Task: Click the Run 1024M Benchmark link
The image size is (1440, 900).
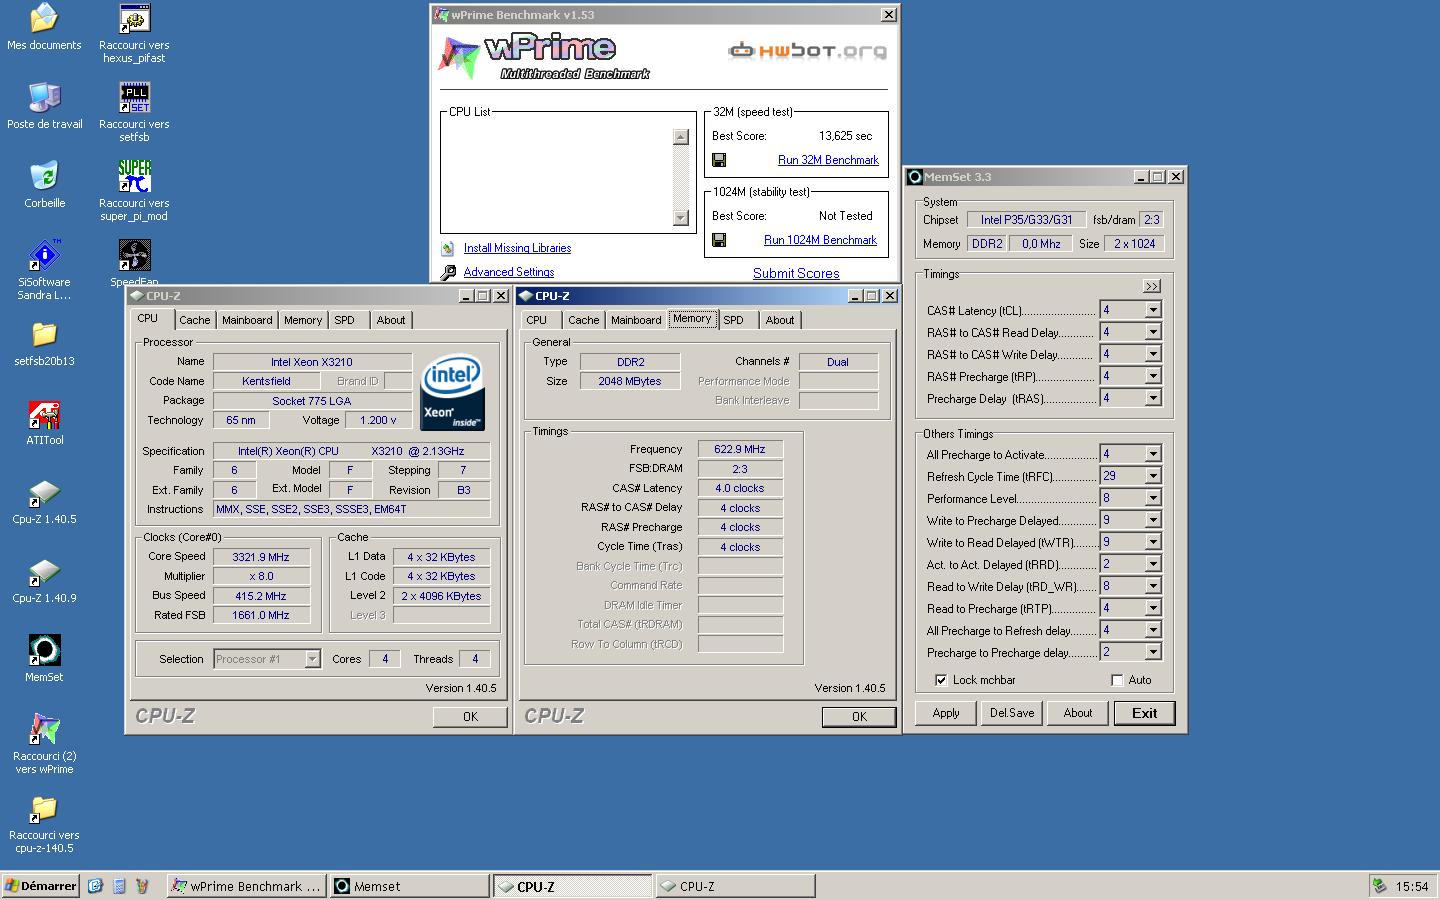Action: click(820, 240)
